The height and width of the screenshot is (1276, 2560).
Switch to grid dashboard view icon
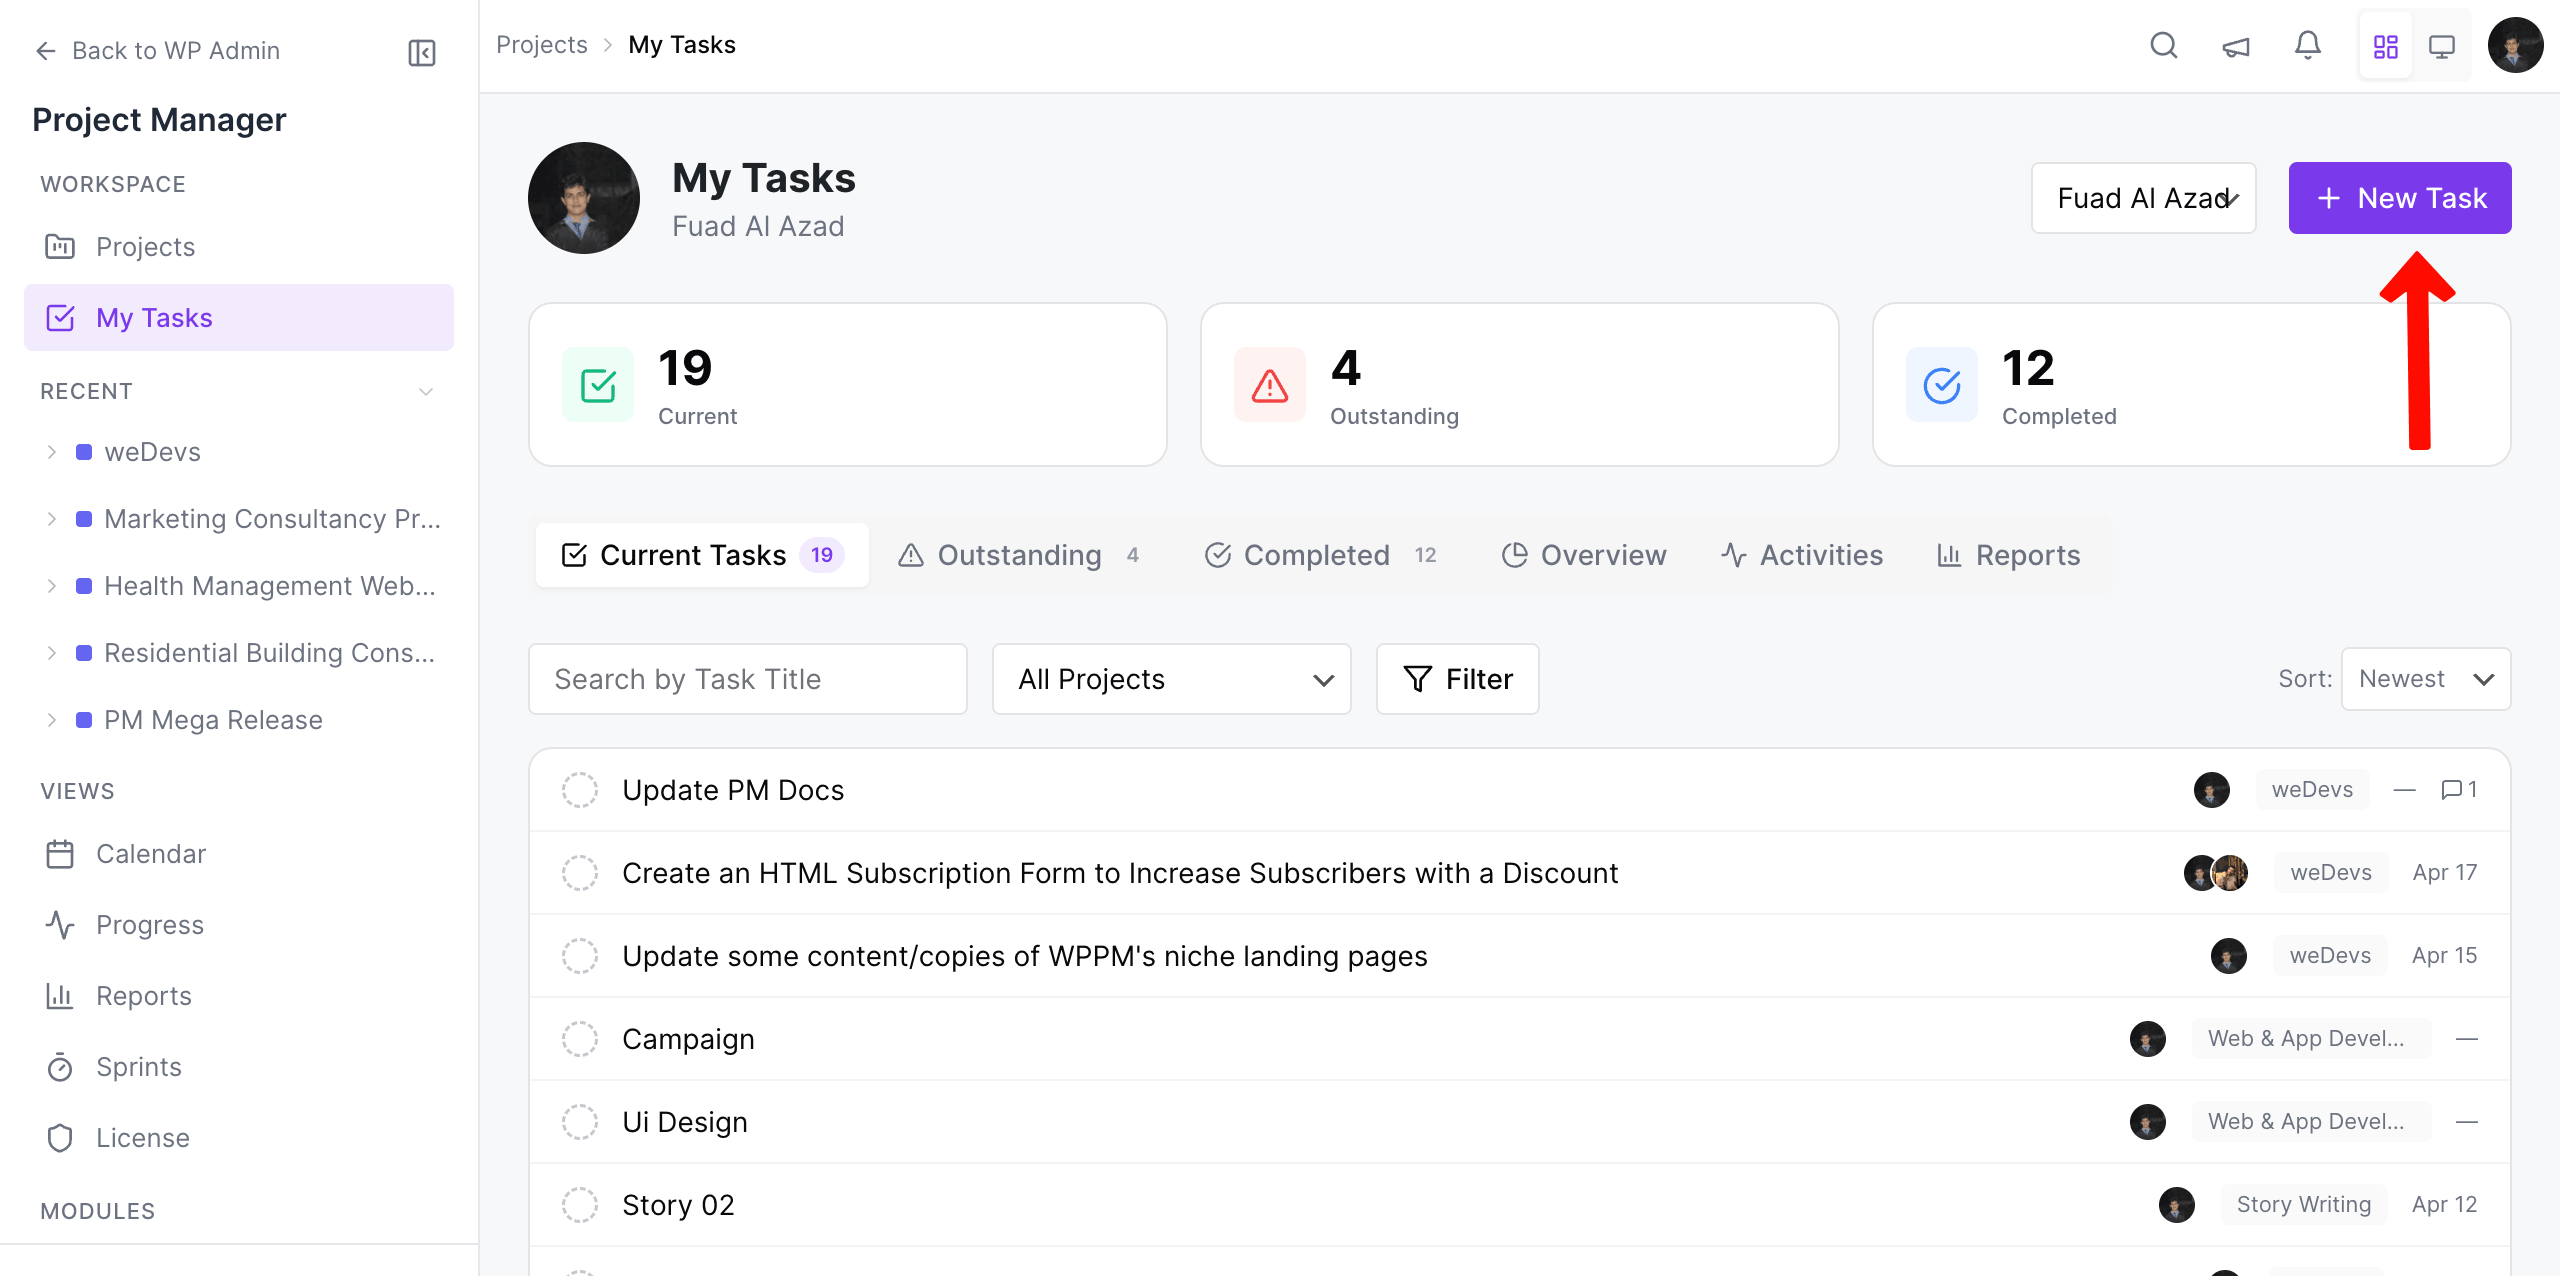[x=2386, y=46]
